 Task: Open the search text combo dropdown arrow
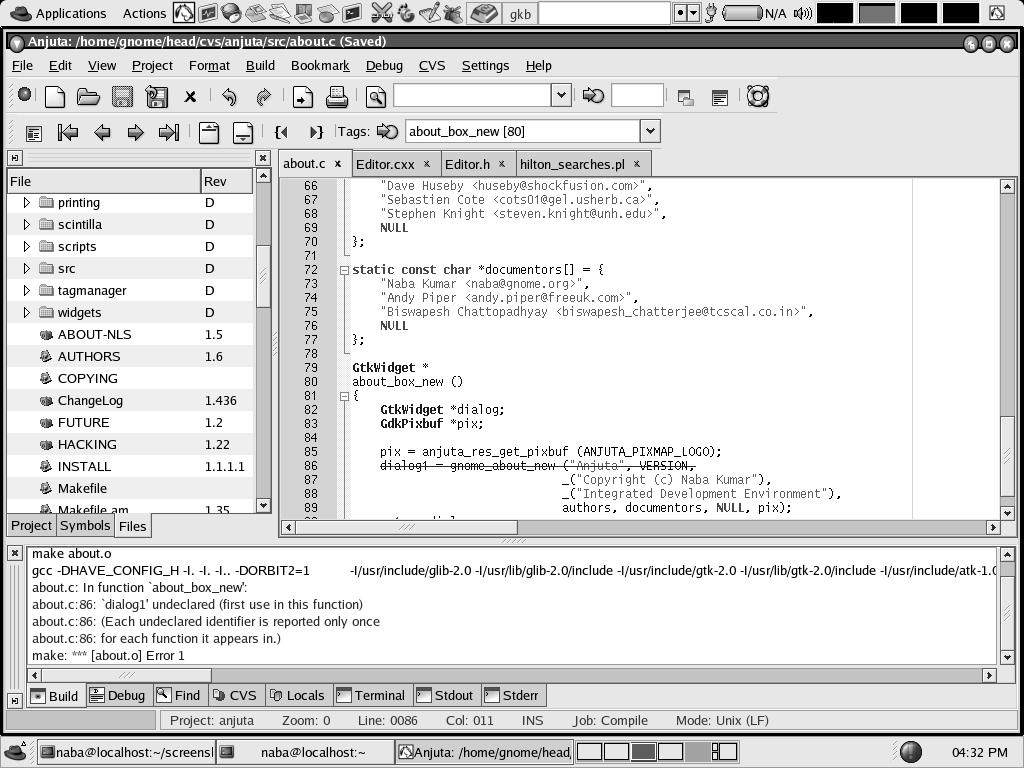(561, 95)
